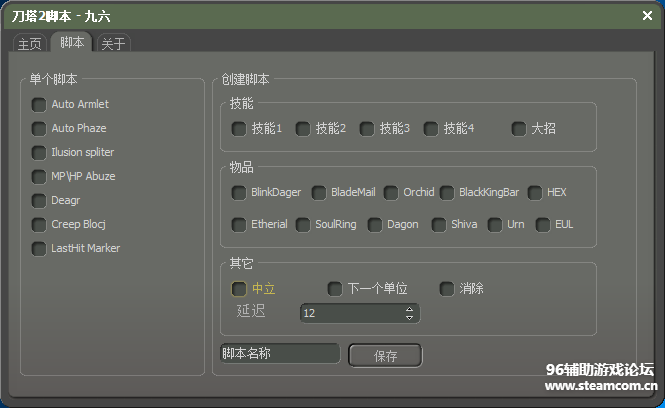This screenshot has height=408, width=665.
Task: Toggle the Creep Blocj checkbox
Action: coord(39,224)
